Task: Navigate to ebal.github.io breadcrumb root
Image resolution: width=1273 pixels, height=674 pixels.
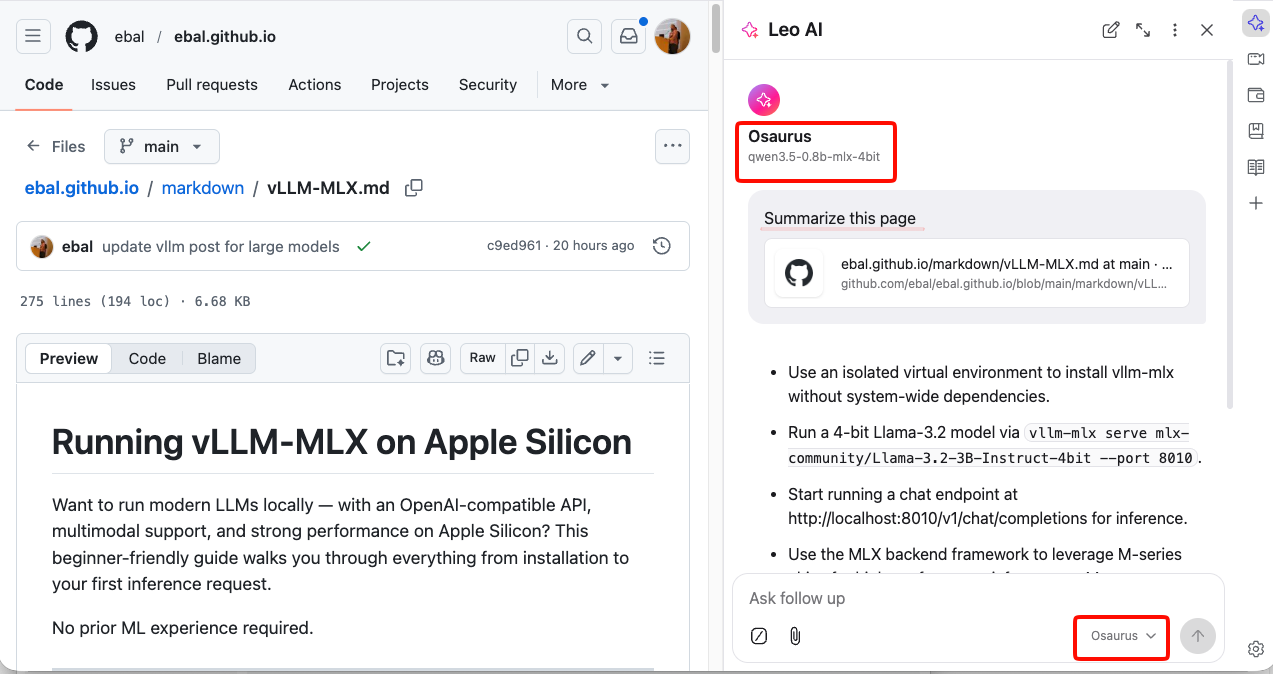Action: [x=82, y=188]
